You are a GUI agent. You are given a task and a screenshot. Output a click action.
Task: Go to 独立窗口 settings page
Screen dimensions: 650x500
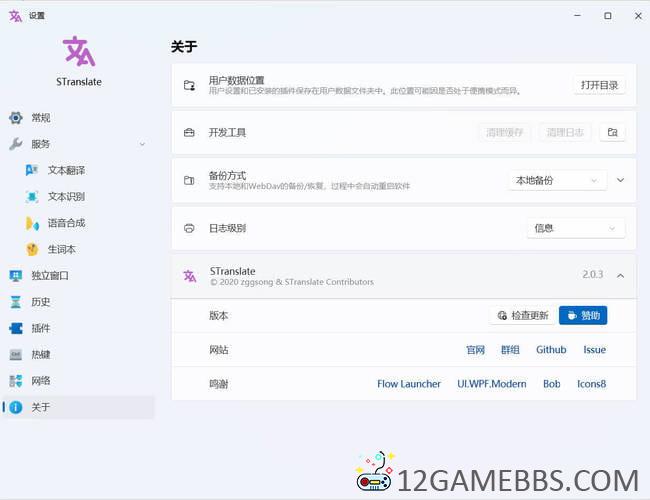click(49, 275)
